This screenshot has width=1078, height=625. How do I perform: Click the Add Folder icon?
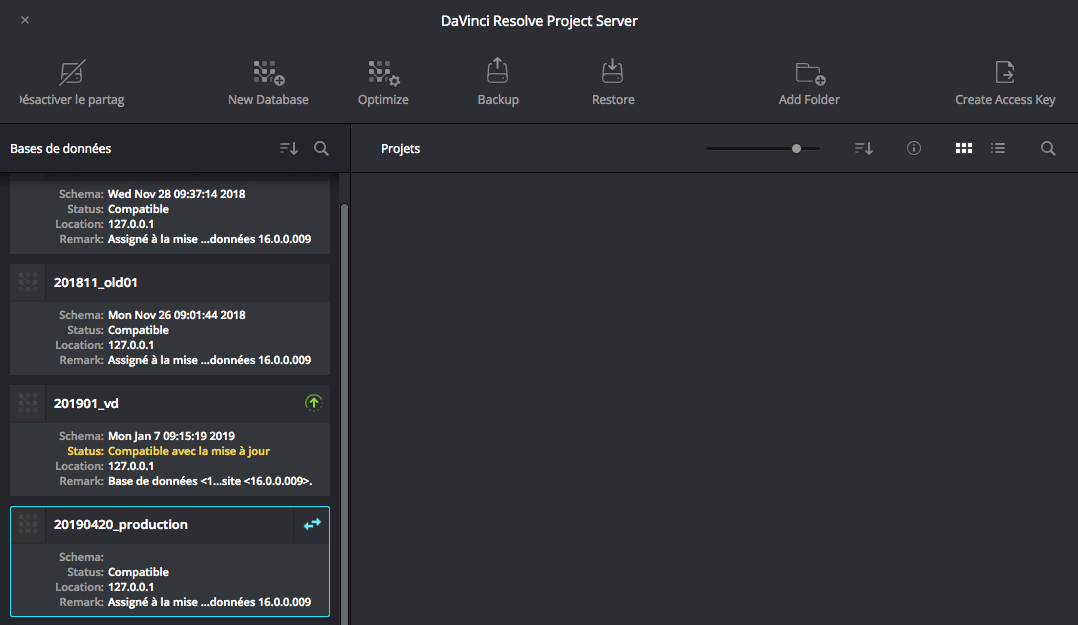(x=809, y=74)
